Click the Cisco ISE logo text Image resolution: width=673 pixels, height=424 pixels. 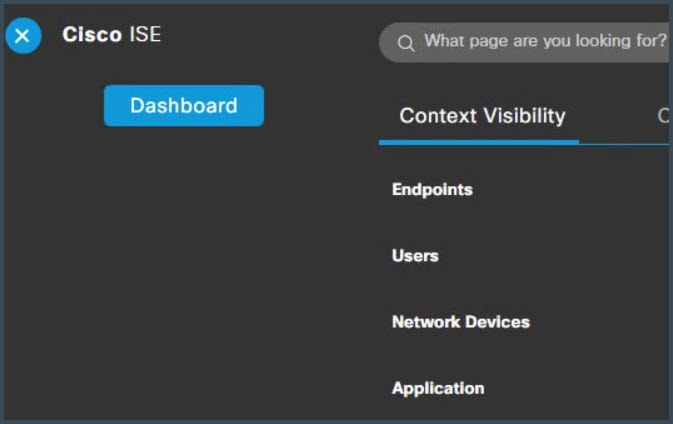112,34
